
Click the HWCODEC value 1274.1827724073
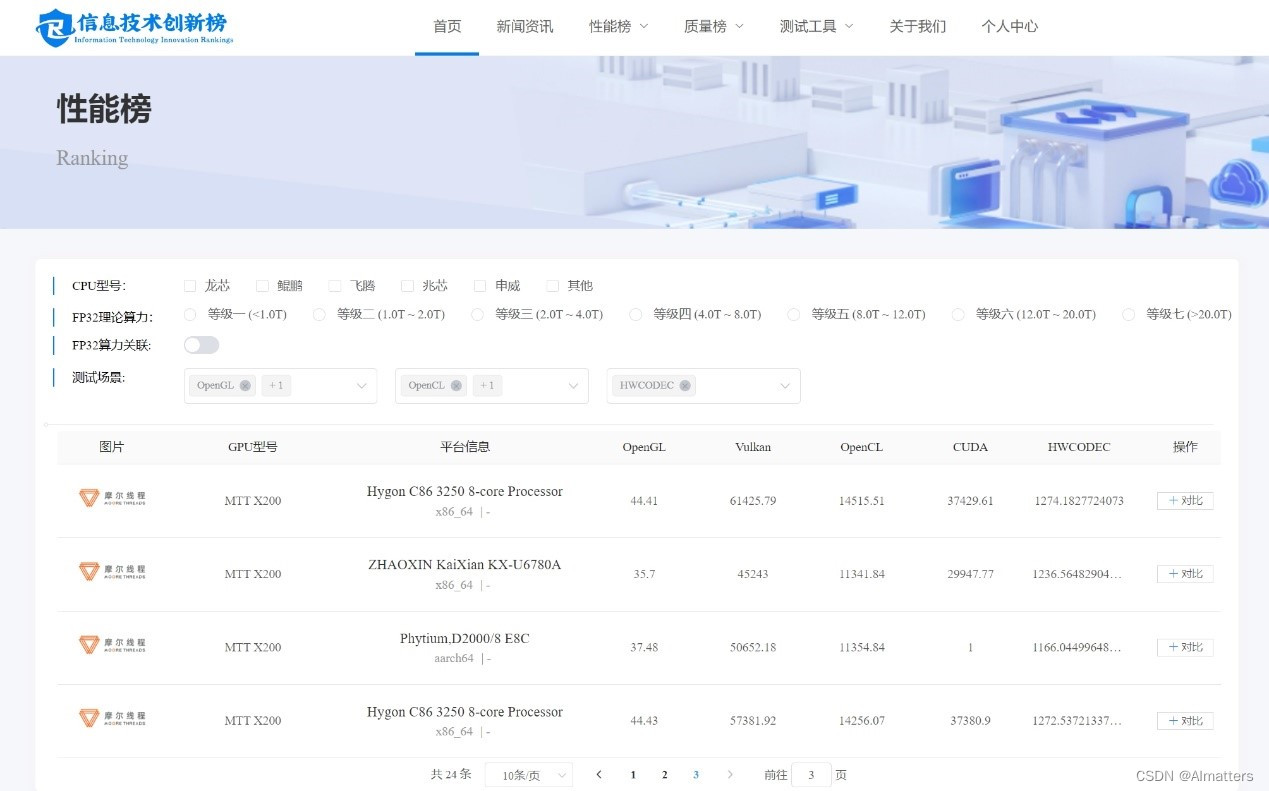click(x=1079, y=501)
